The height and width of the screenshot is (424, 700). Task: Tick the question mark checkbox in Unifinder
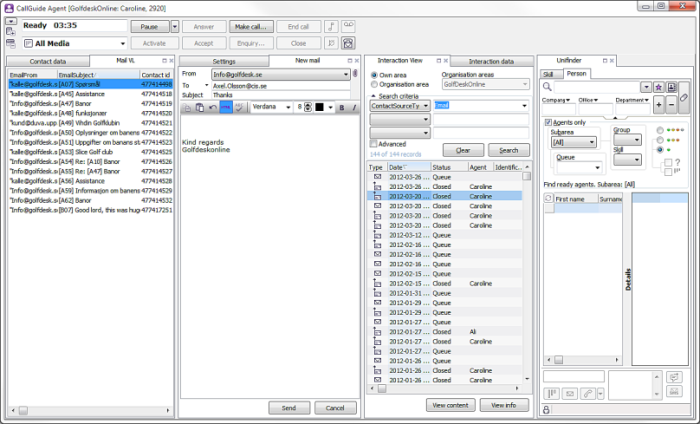[x=668, y=162]
